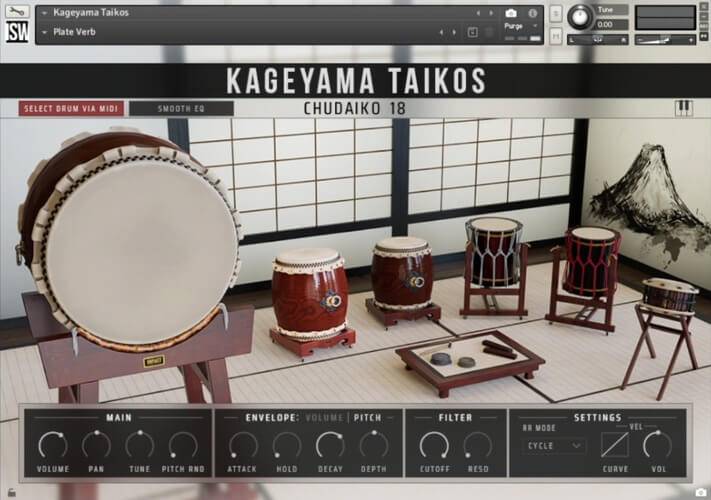
Task: Adjust the envelope Decay knob
Action: pos(330,445)
